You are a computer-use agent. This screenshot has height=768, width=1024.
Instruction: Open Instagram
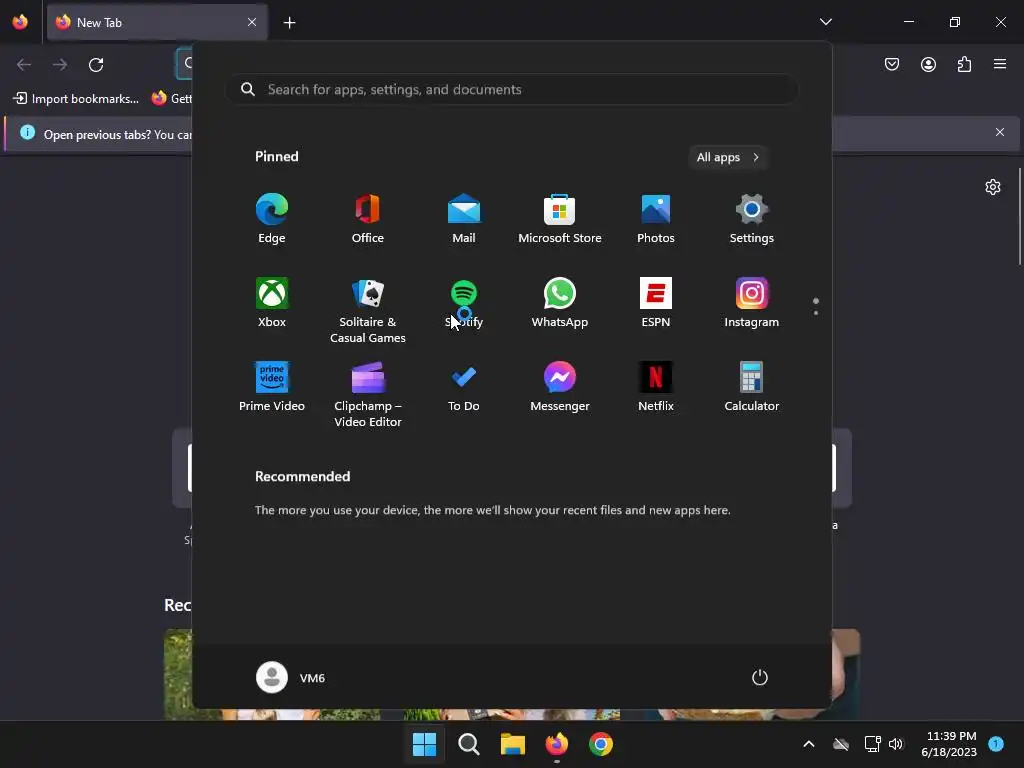pyautogui.click(x=752, y=302)
